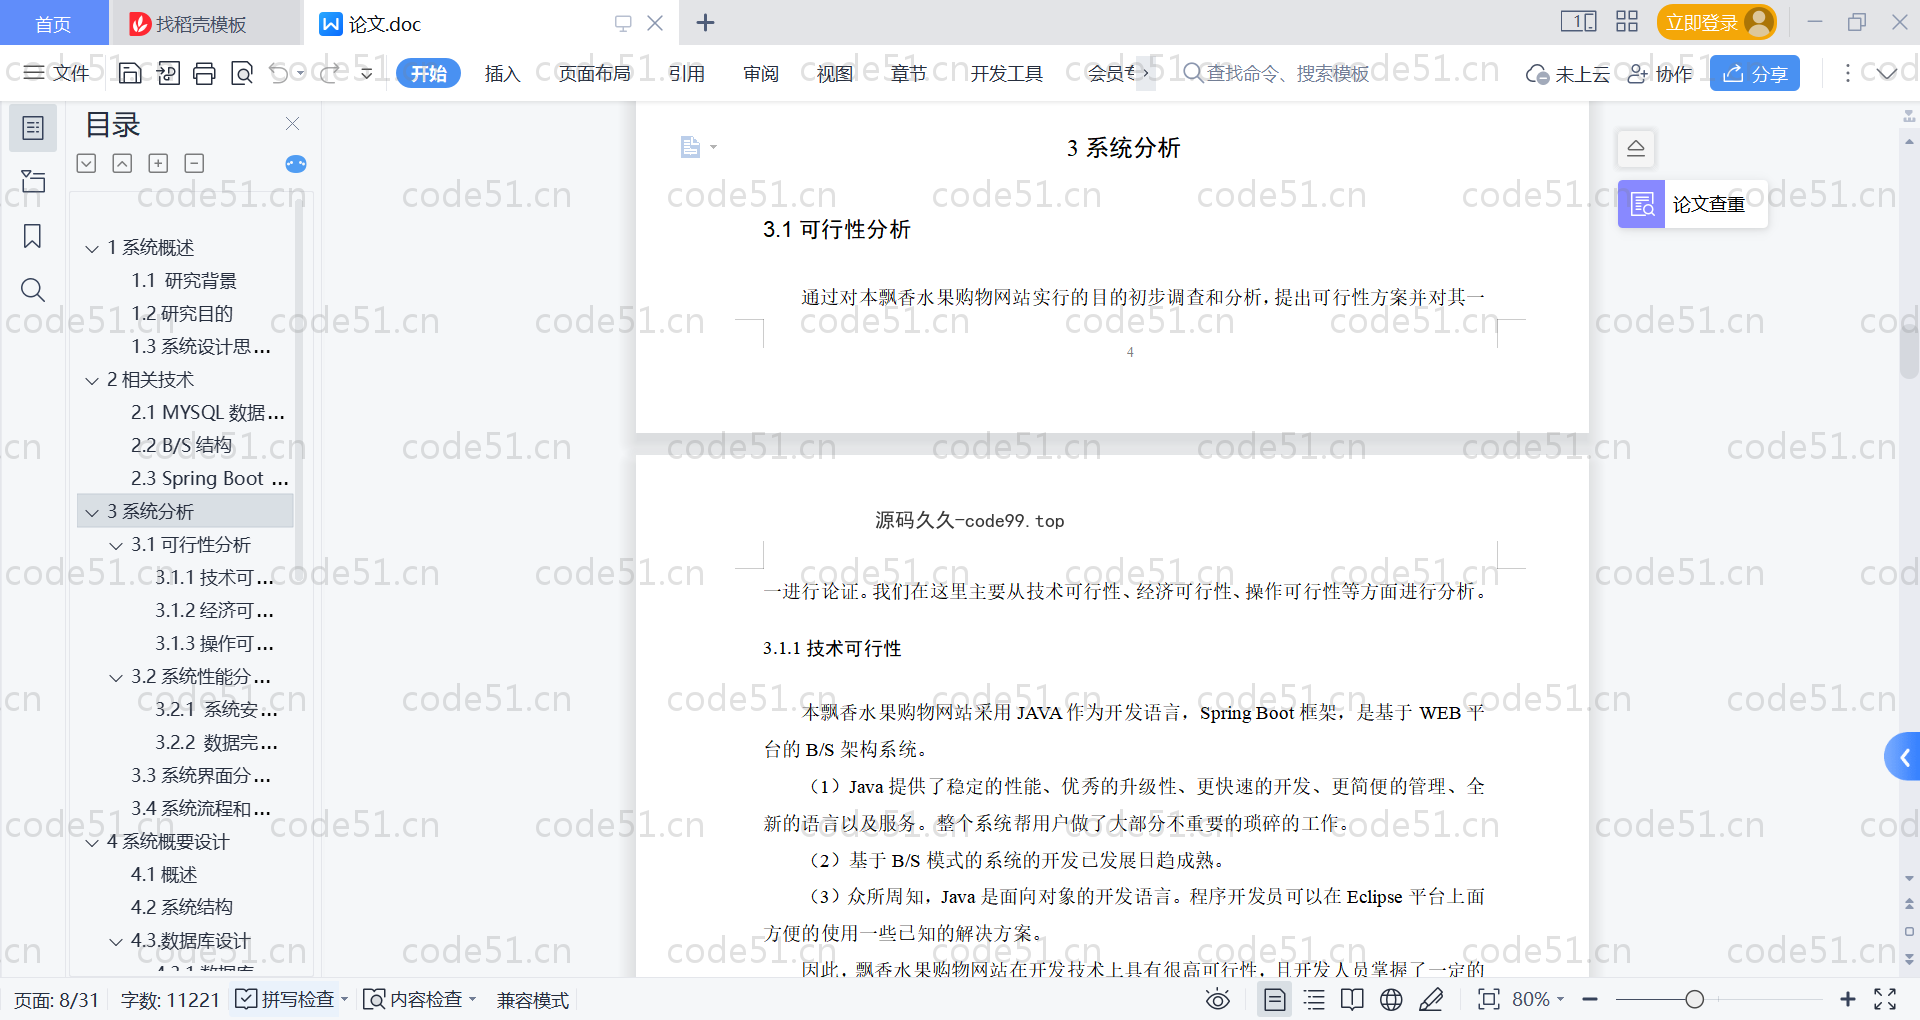The image size is (1920, 1020).
Task: Collapse the '2 相关技术' tree node
Action: click(92, 381)
